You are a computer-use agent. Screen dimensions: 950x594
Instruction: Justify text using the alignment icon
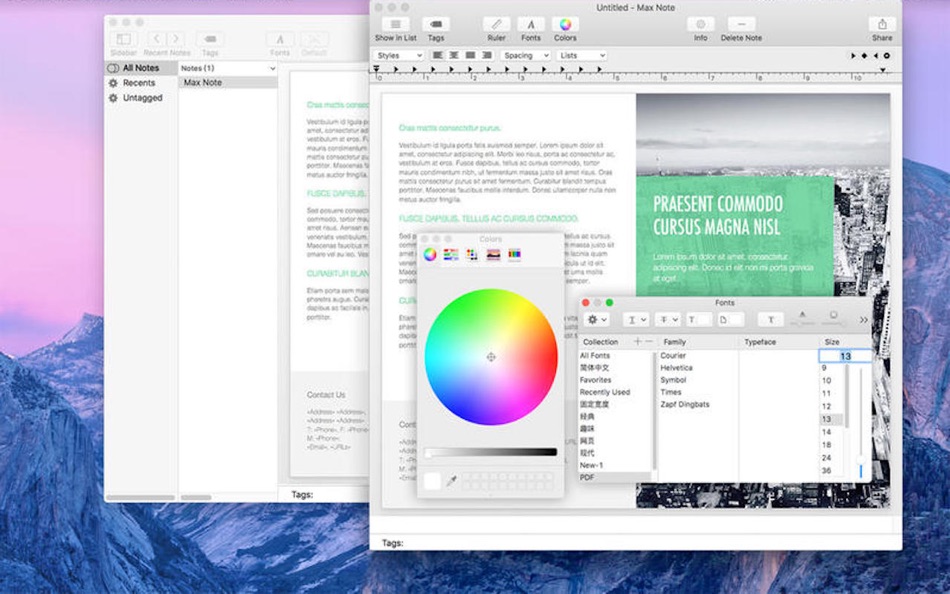pyautogui.click(x=470, y=55)
